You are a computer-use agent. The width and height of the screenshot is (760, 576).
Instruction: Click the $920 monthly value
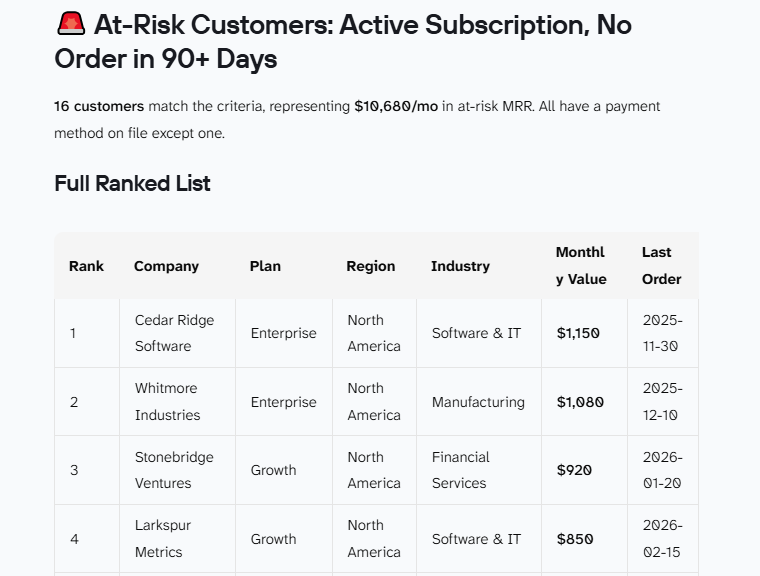[x=574, y=470]
